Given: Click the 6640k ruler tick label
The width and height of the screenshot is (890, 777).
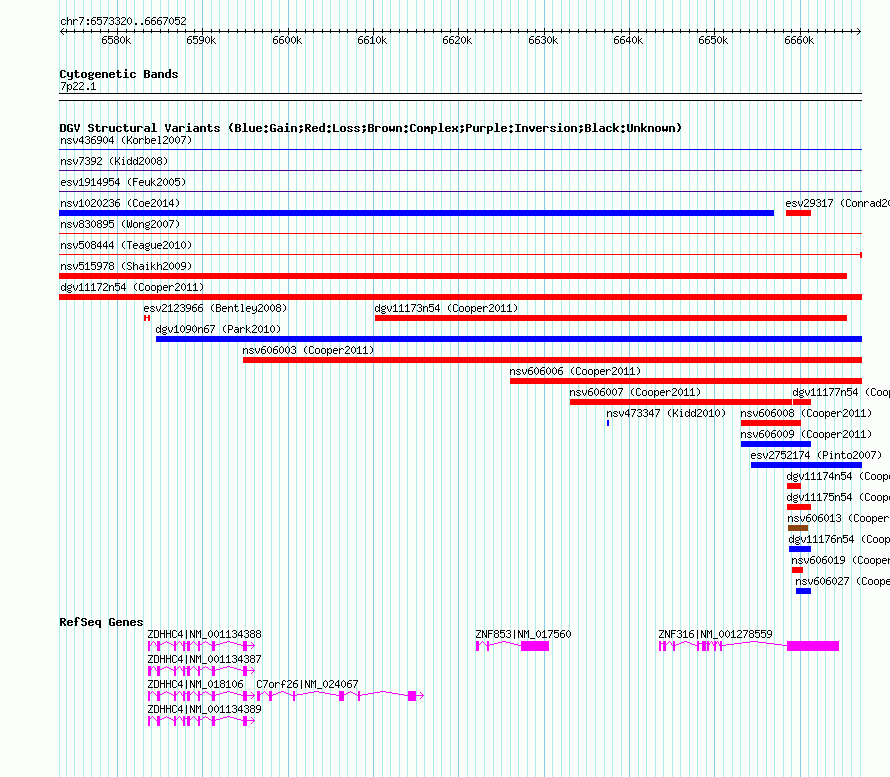Looking at the screenshot, I should click(628, 40).
